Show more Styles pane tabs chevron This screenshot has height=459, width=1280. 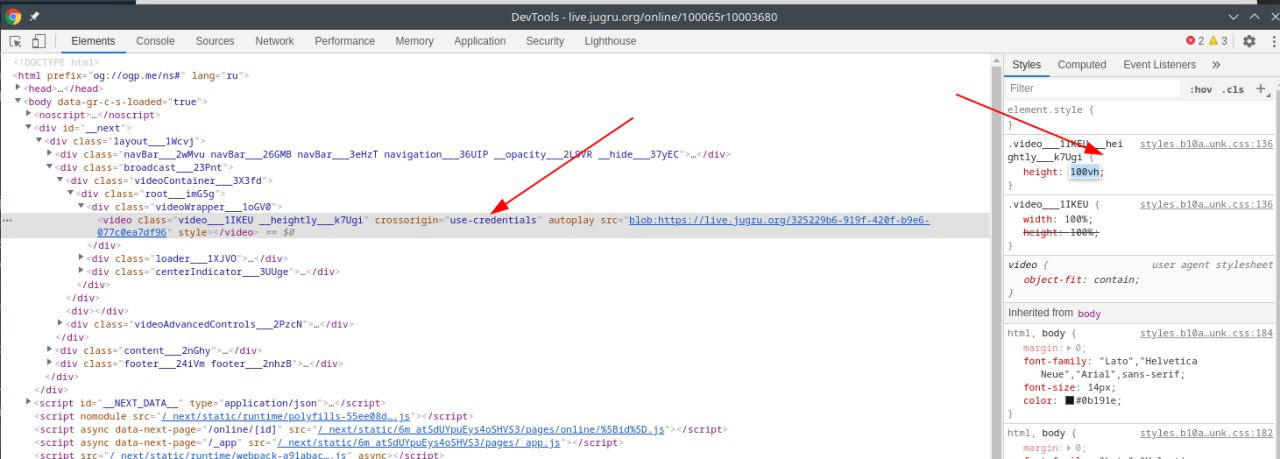[1216, 65]
